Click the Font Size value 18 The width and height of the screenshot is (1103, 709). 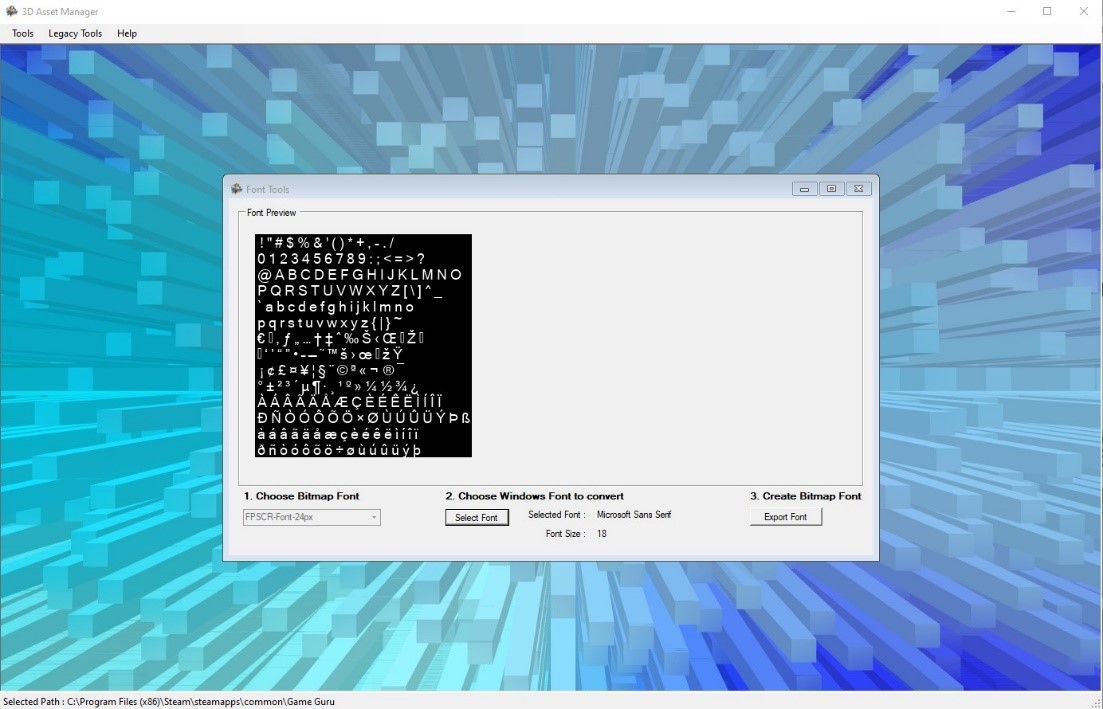(602, 534)
